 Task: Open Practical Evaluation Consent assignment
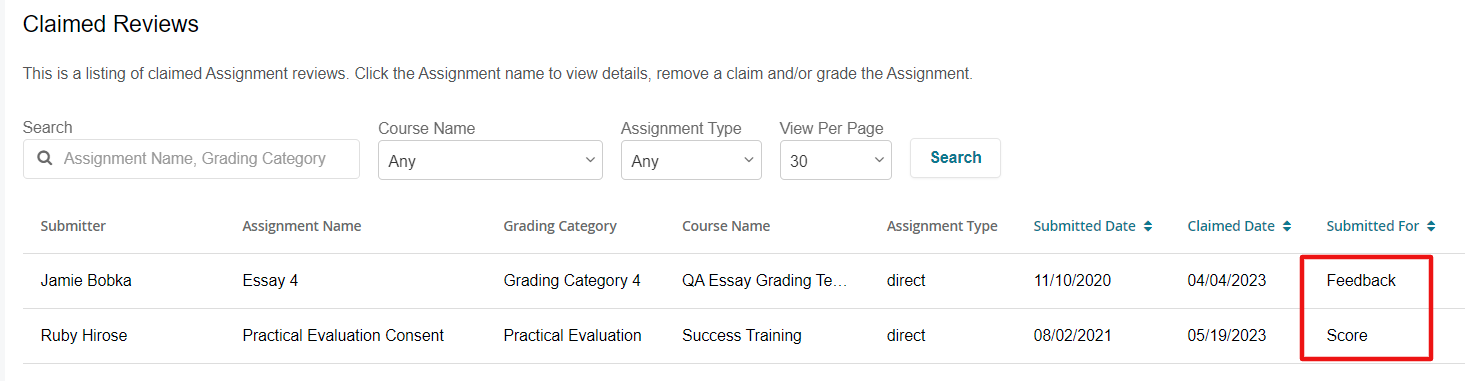pos(343,336)
